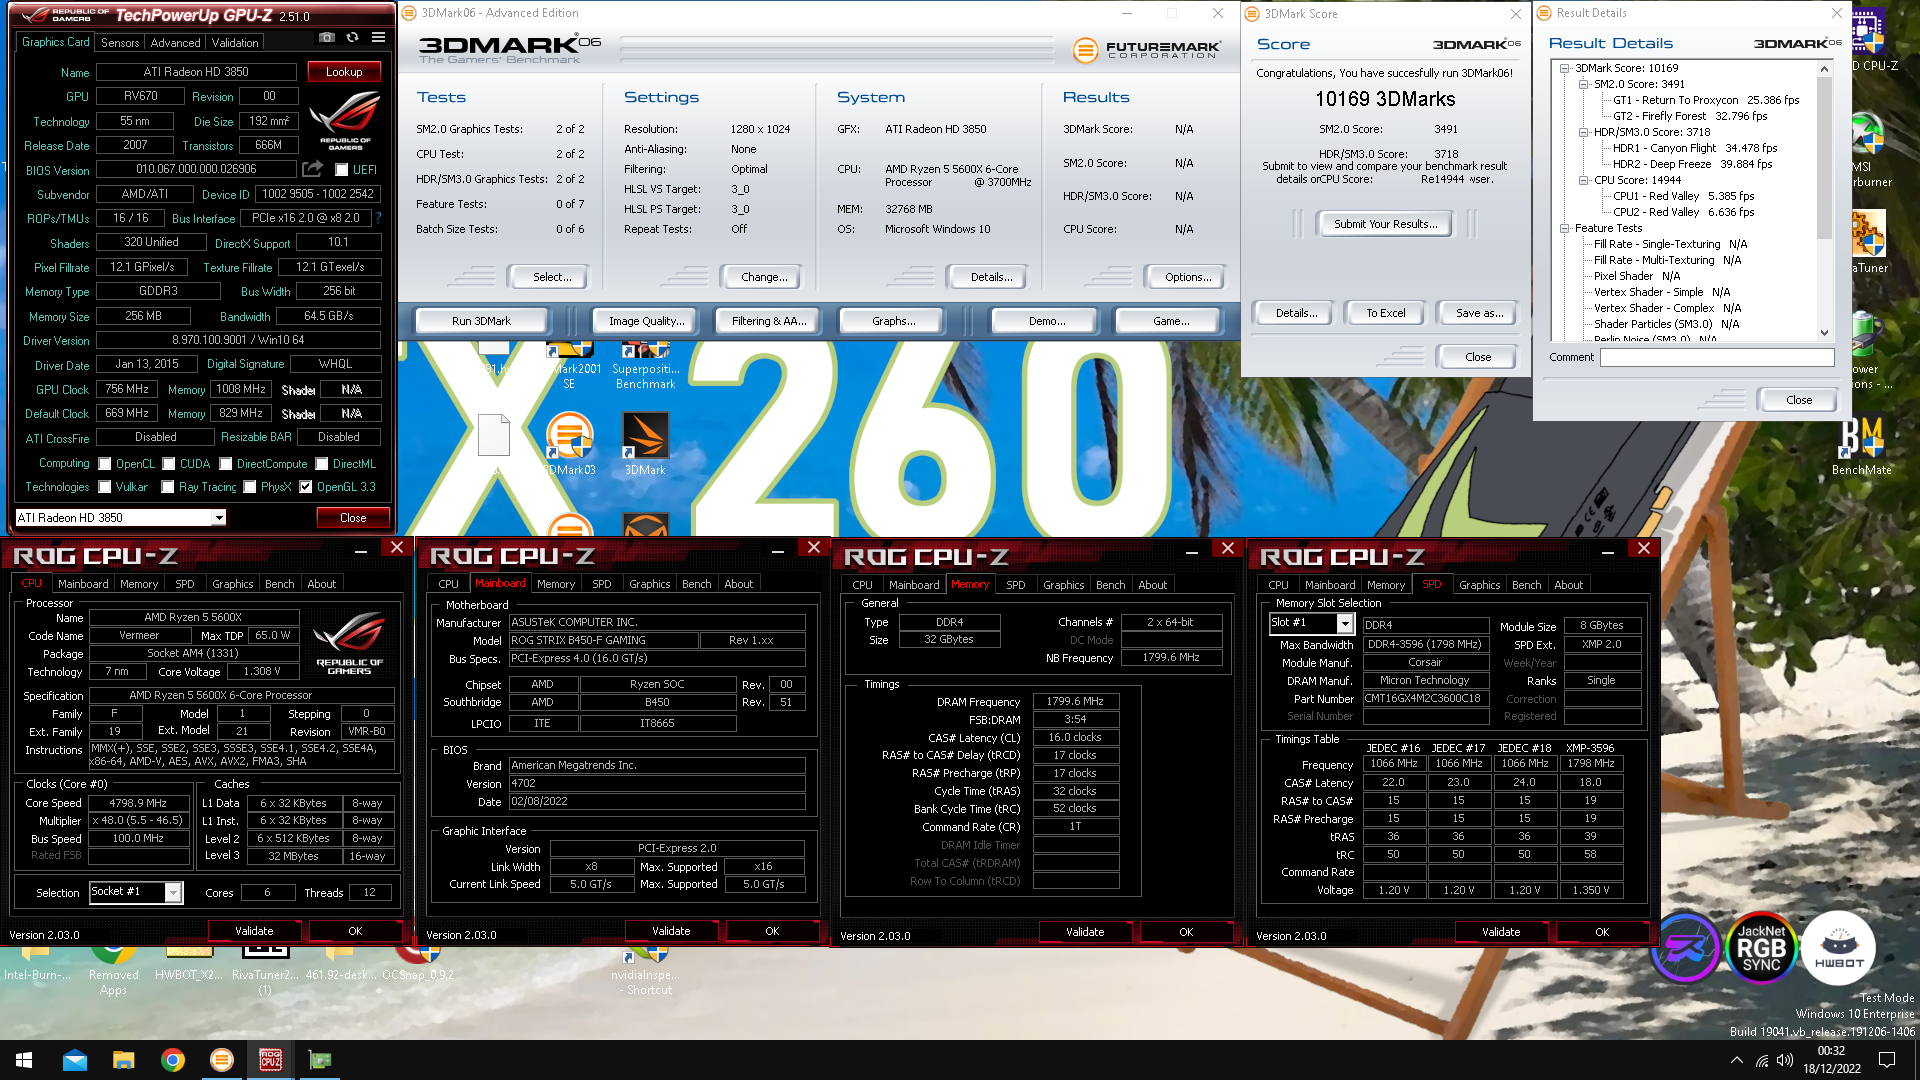Screen dimensions: 1920x1080
Task: Click the GPU-Z Lookup button
Action: point(344,72)
